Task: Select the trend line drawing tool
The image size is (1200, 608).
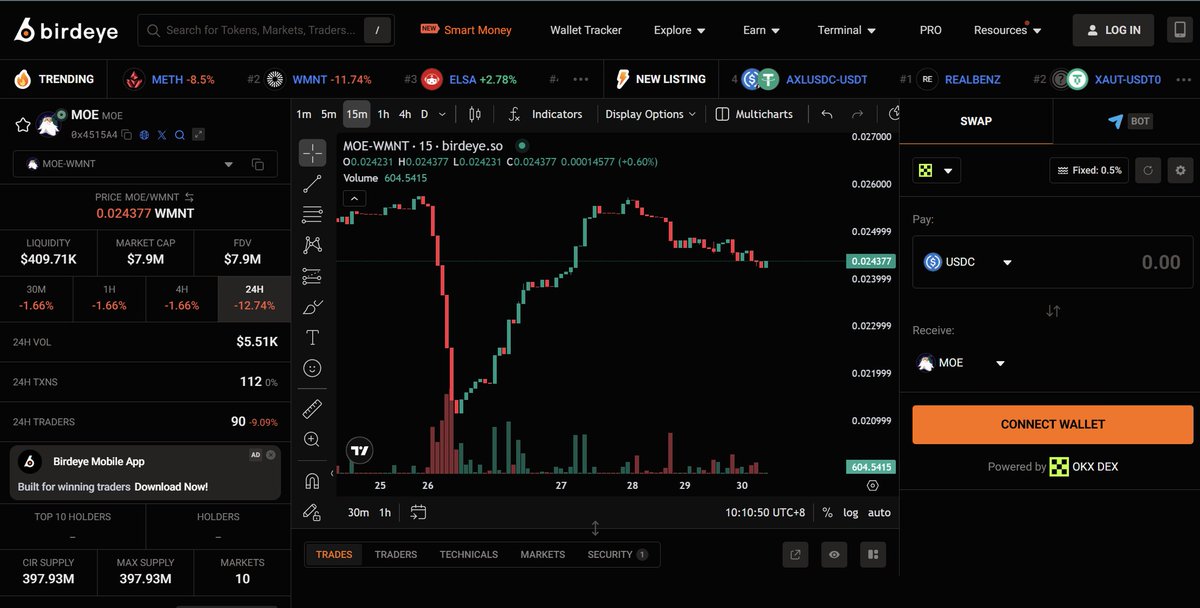Action: pos(312,183)
